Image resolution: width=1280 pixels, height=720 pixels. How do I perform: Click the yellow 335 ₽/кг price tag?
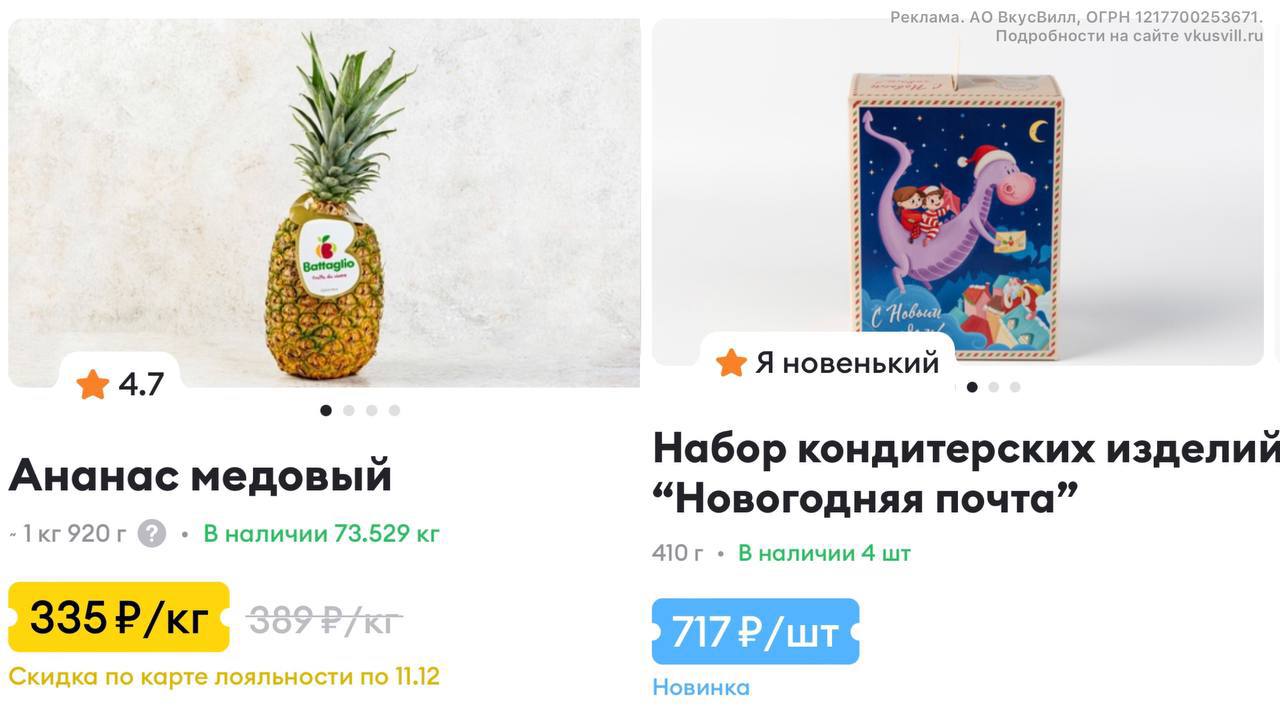point(119,617)
